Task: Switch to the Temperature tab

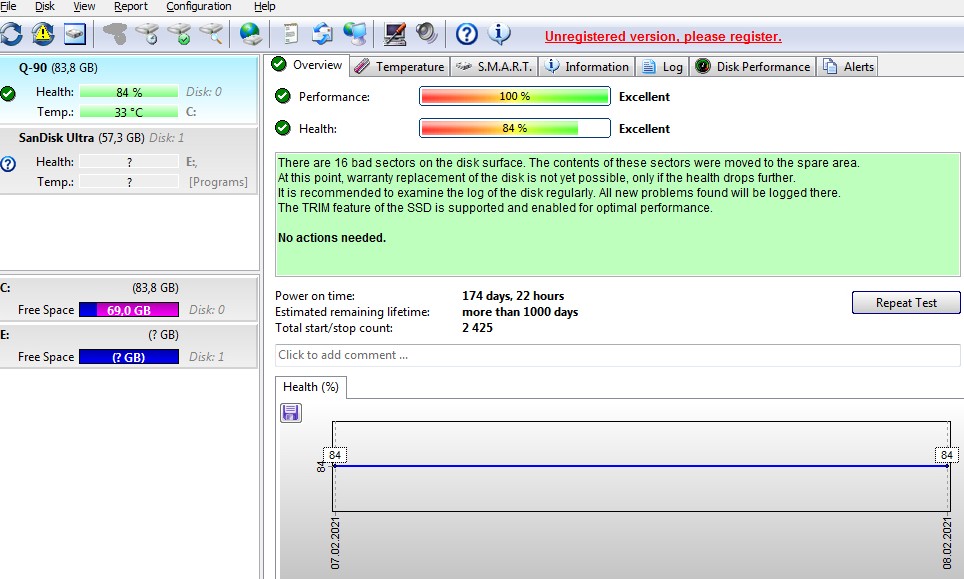Action: click(400, 66)
